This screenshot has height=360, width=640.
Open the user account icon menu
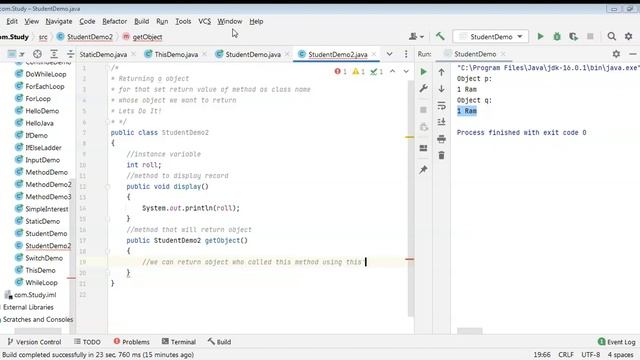pos(416,37)
